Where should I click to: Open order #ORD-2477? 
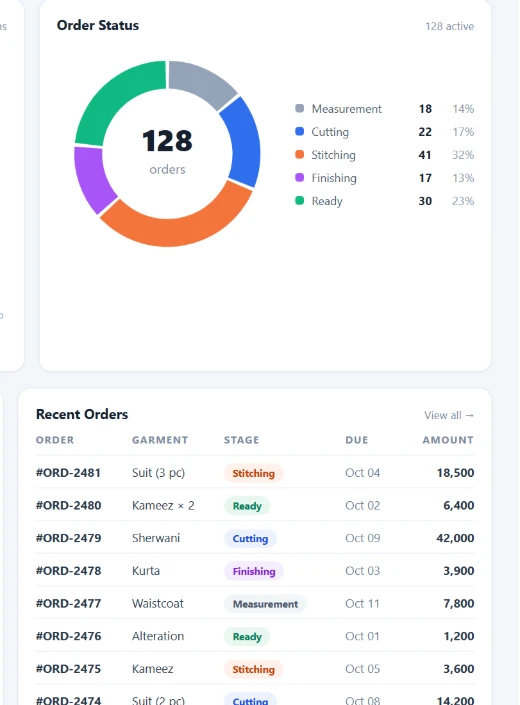click(x=68, y=603)
